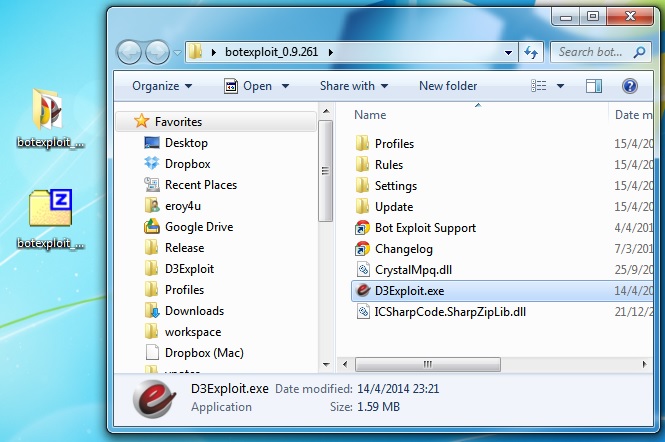Open Dropbox (Mac) in navigation pane
The width and height of the screenshot is (665, 442).
click(x=204, y=353)
